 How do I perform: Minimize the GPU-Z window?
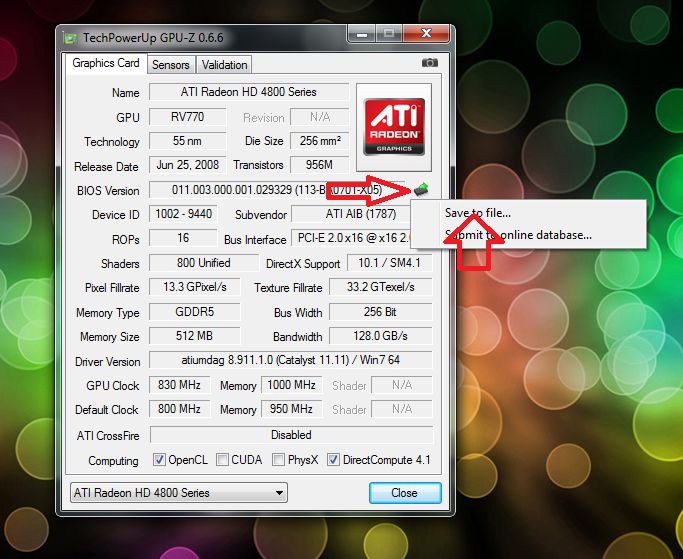[x=362, y=34]
